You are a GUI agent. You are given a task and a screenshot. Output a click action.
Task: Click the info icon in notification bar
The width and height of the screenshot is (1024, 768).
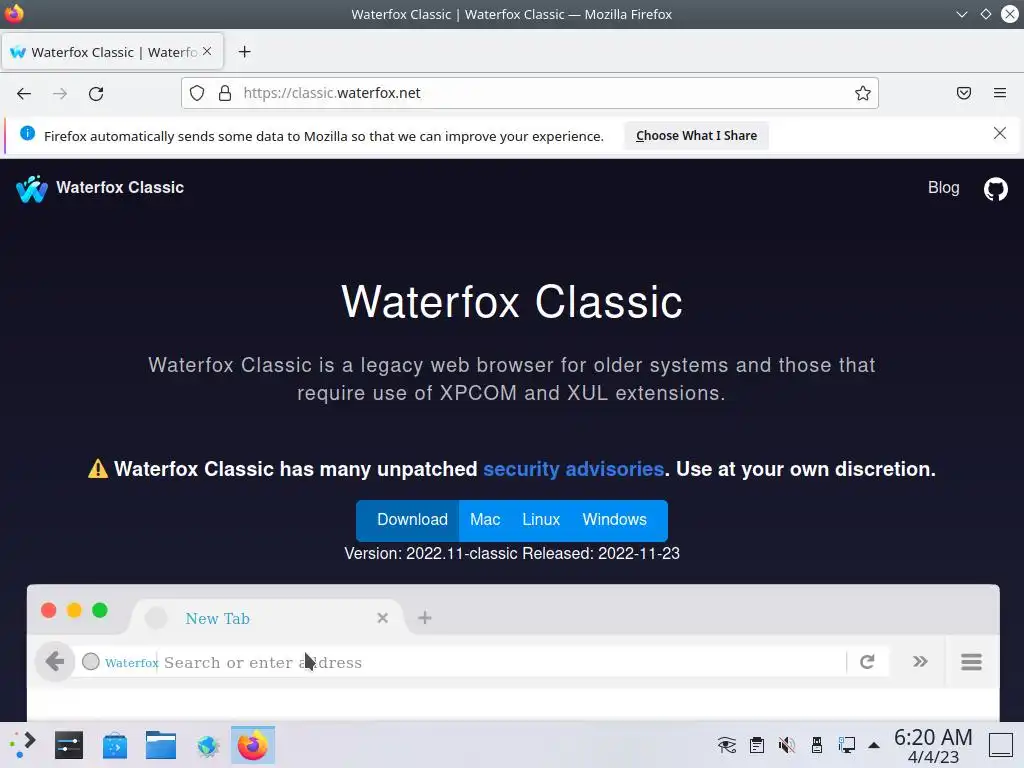pyautogui.click(x=27, y=133)
